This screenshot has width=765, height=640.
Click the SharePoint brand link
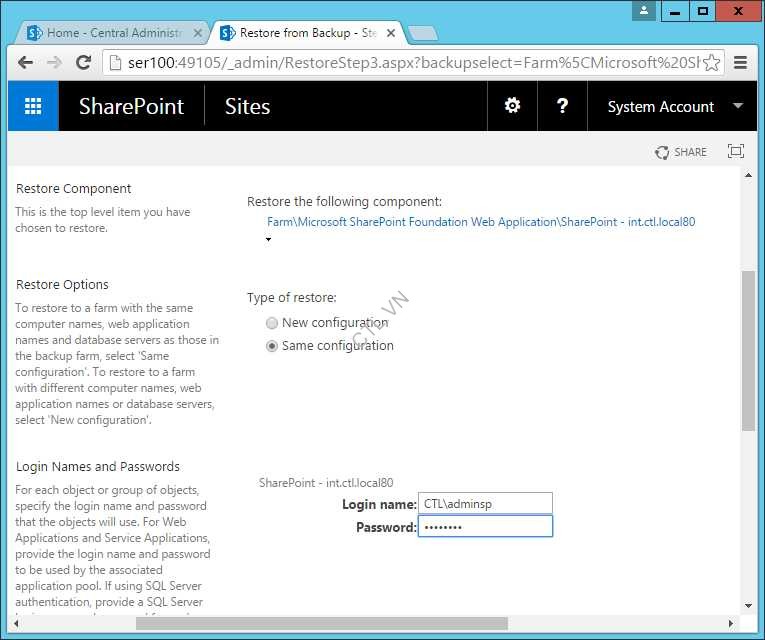coord(131,106)
